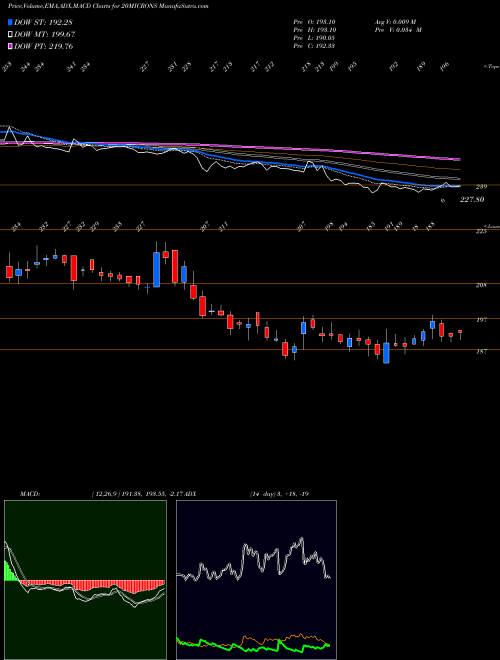Click the magenta DOW PT legend swatch
The width and height of the screenshot is (500, 660).
[x=11, y=46]
